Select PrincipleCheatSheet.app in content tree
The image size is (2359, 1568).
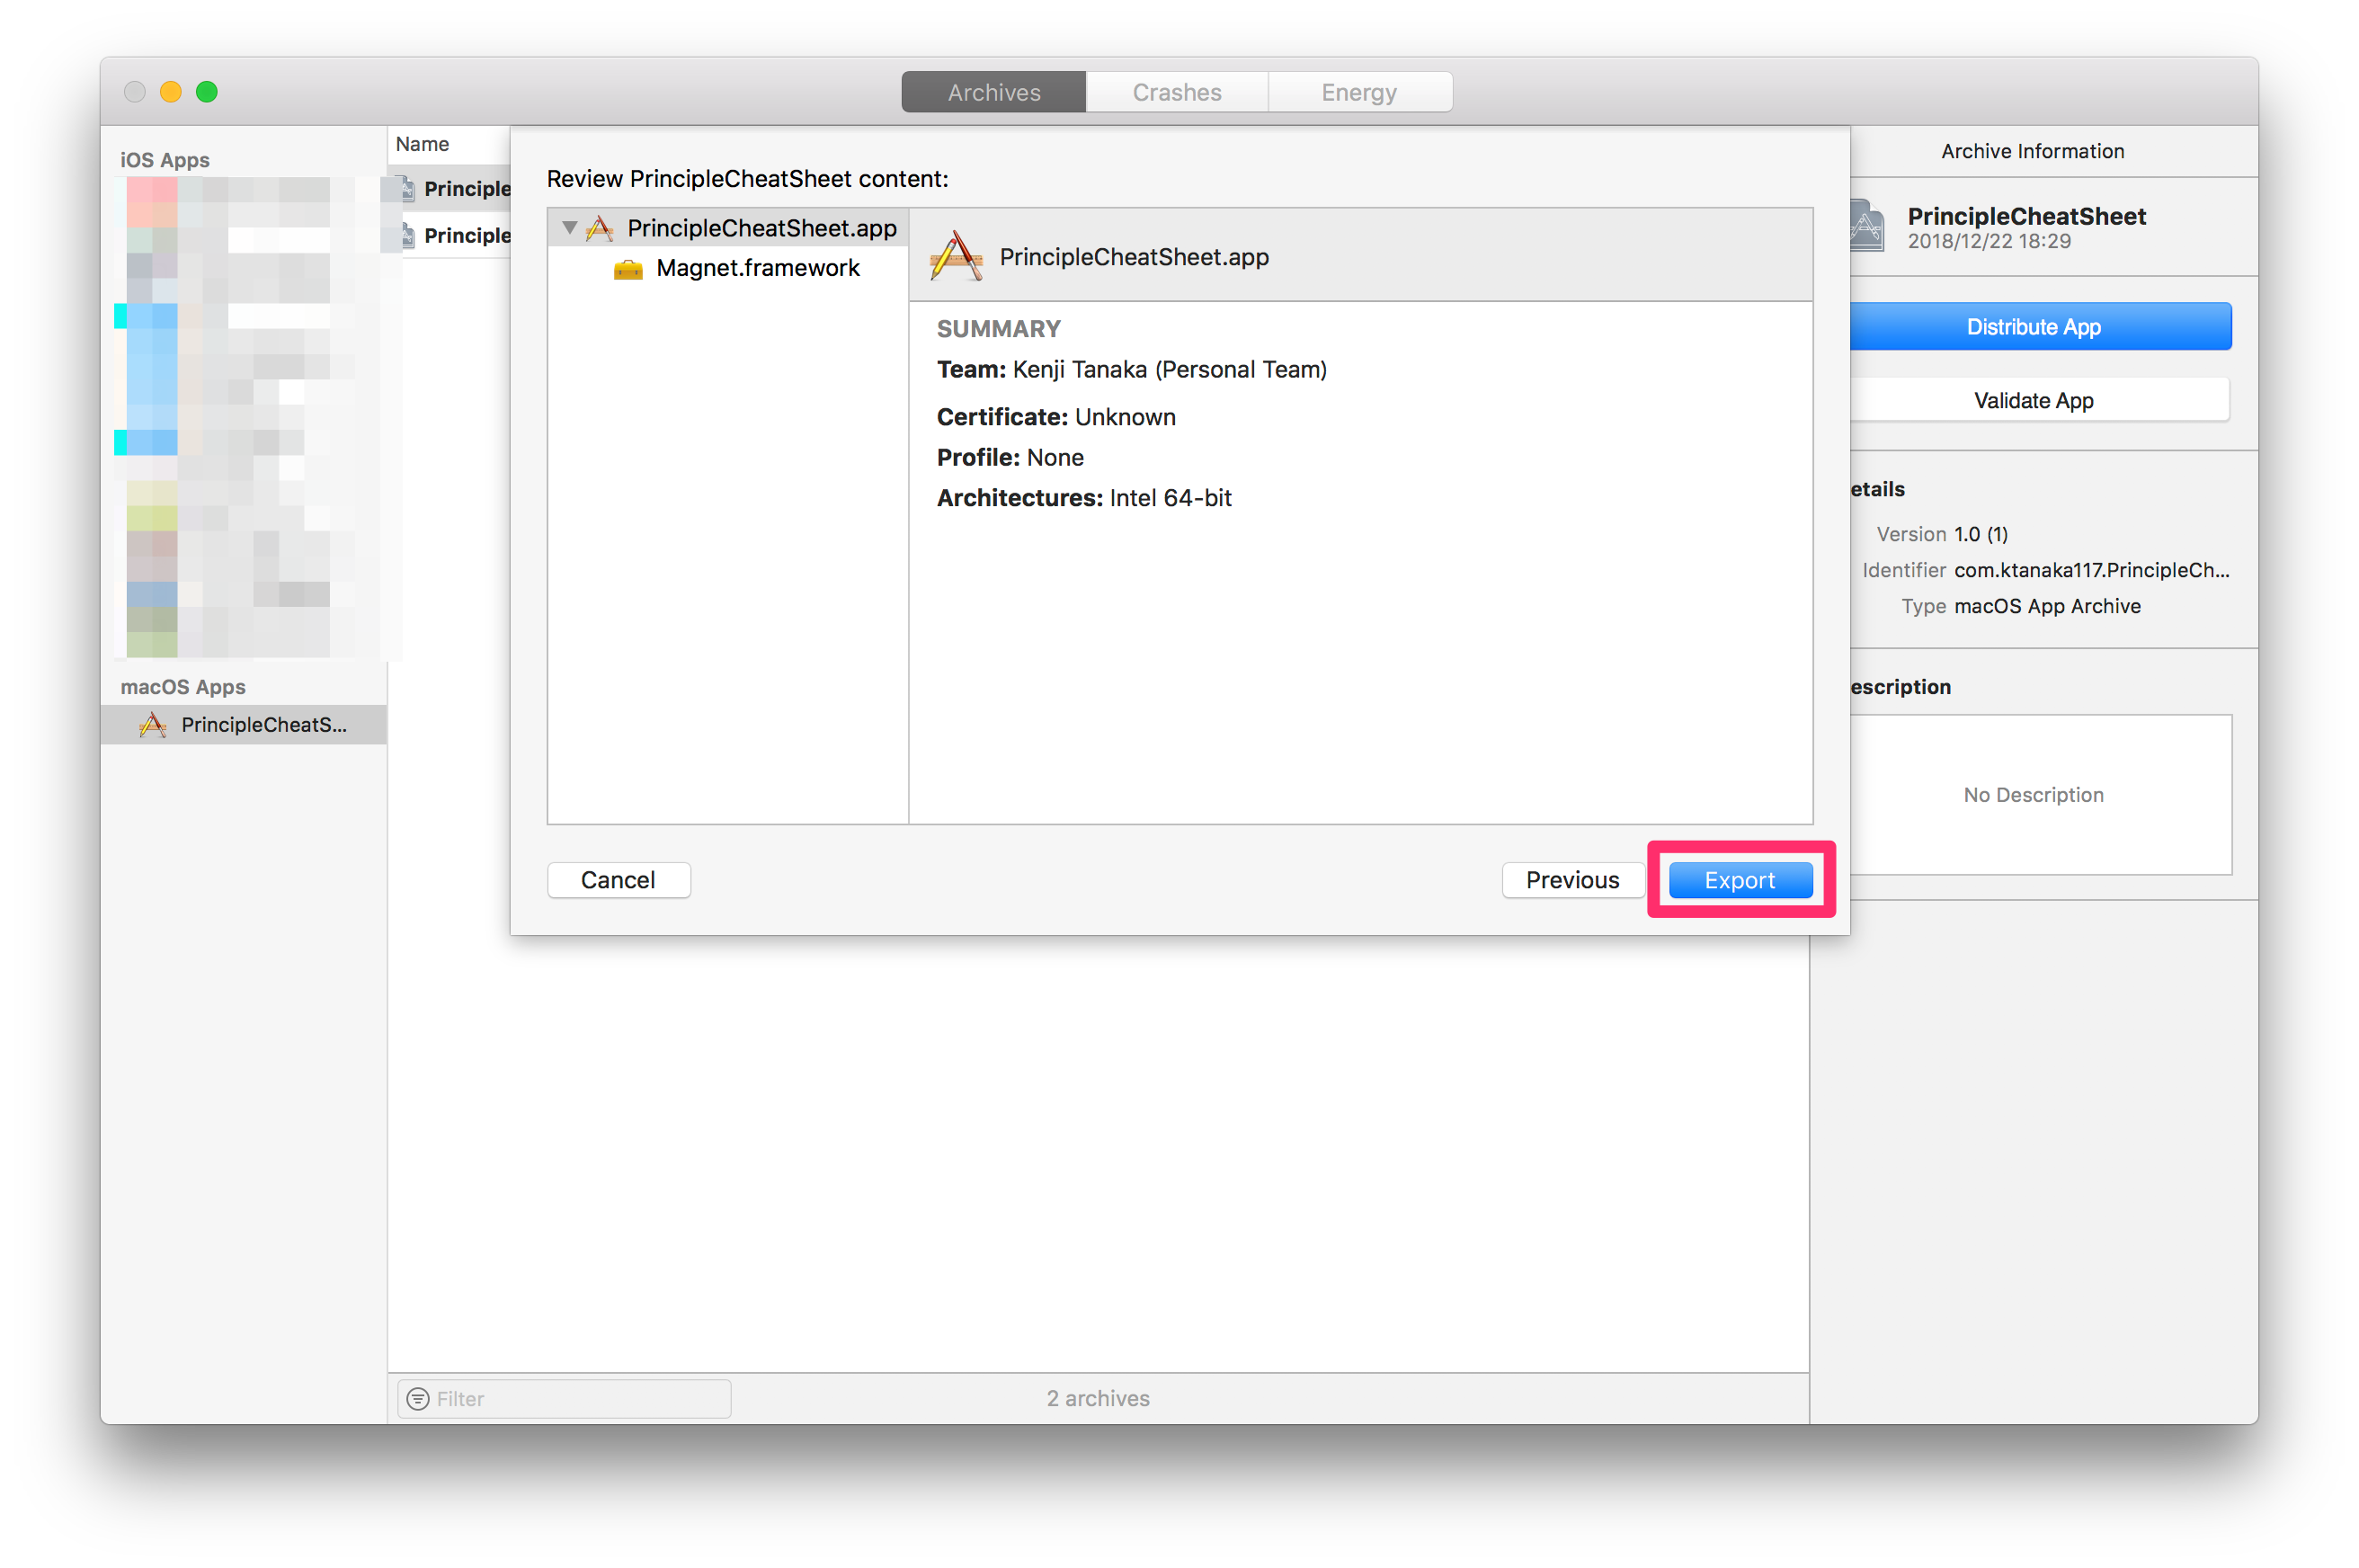pyautogui.click(x=728, y=228)
